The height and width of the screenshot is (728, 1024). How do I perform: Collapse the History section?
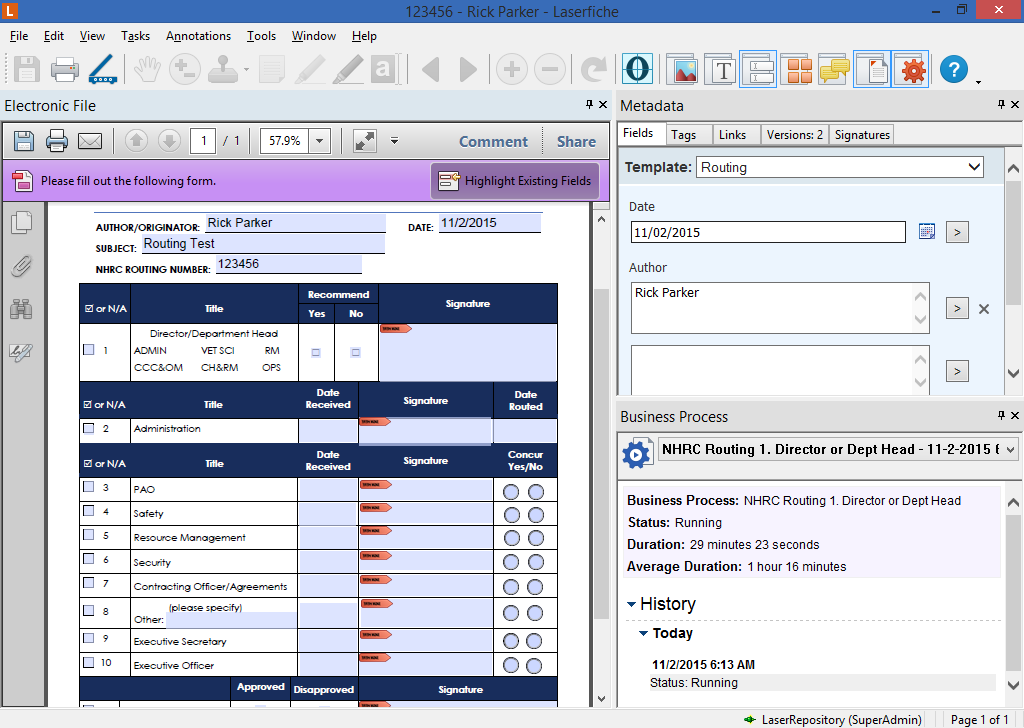pyautogui.click(x=632, y=605)
